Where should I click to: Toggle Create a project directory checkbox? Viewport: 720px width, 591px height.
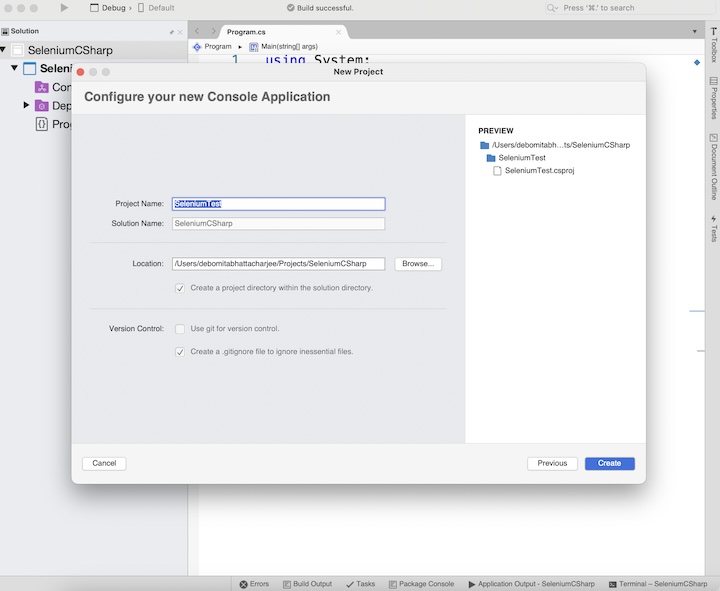pos(180,288)
